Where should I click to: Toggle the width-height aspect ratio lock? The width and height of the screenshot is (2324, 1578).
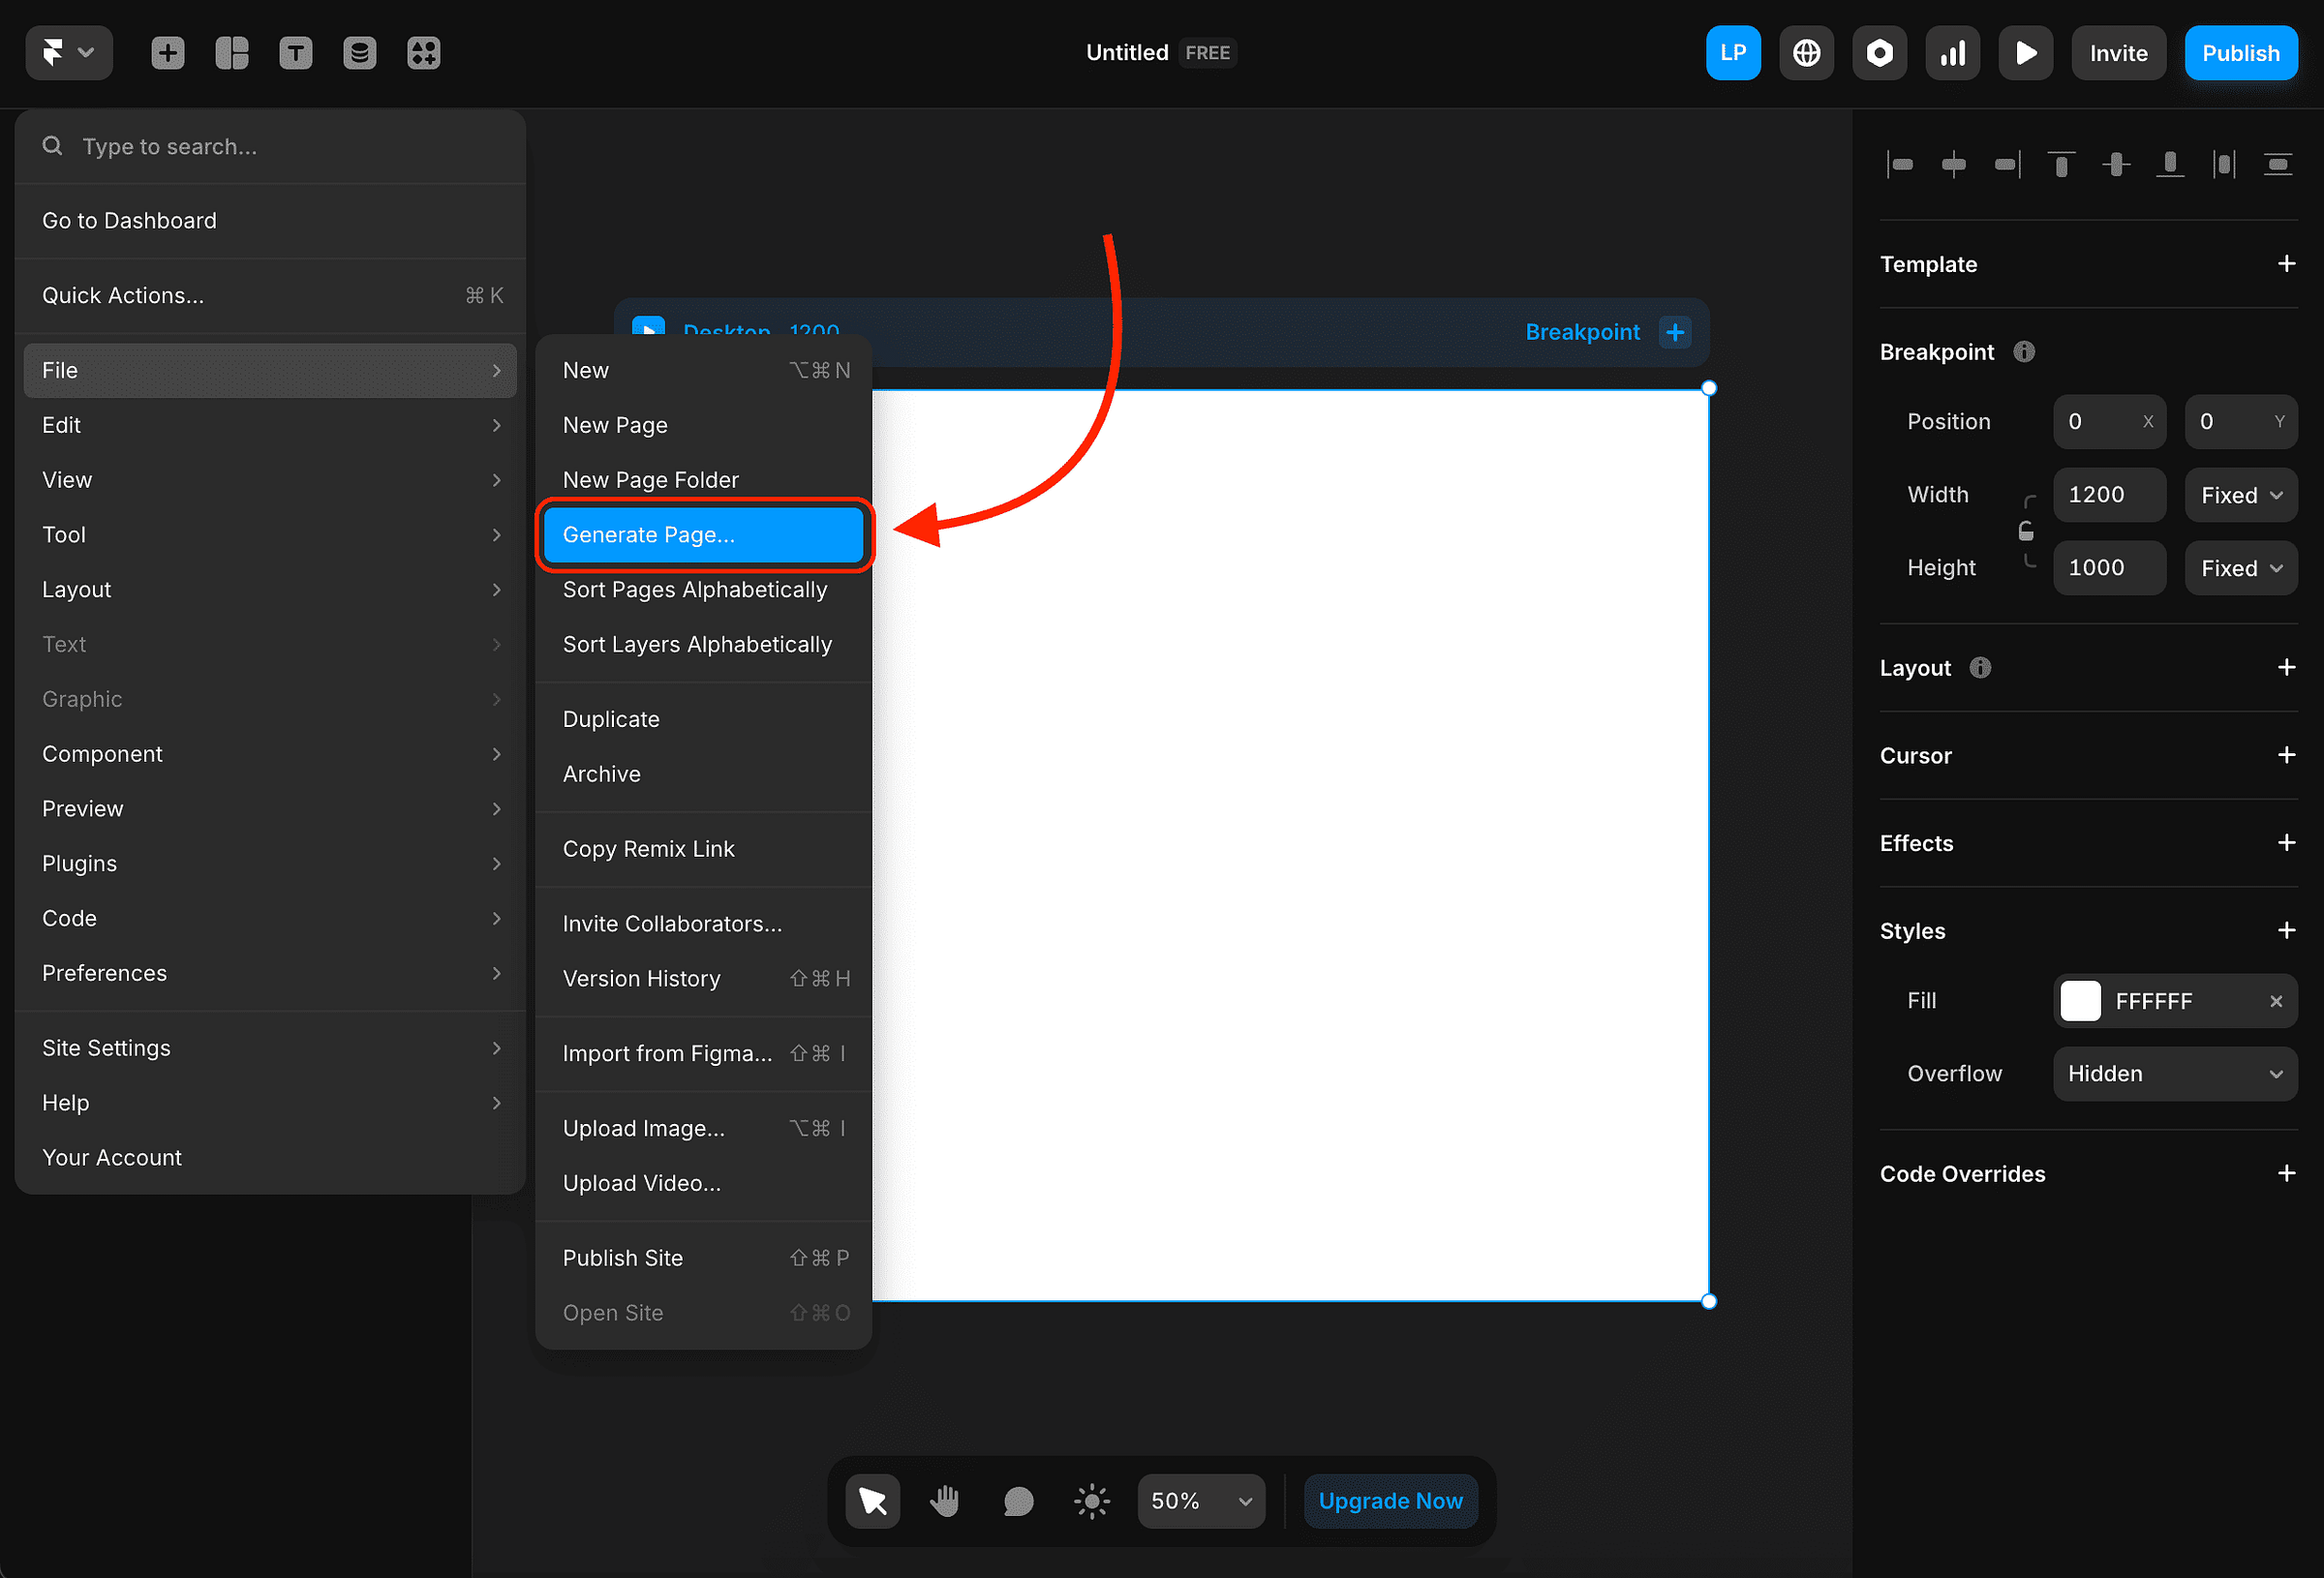[2026, 531]
